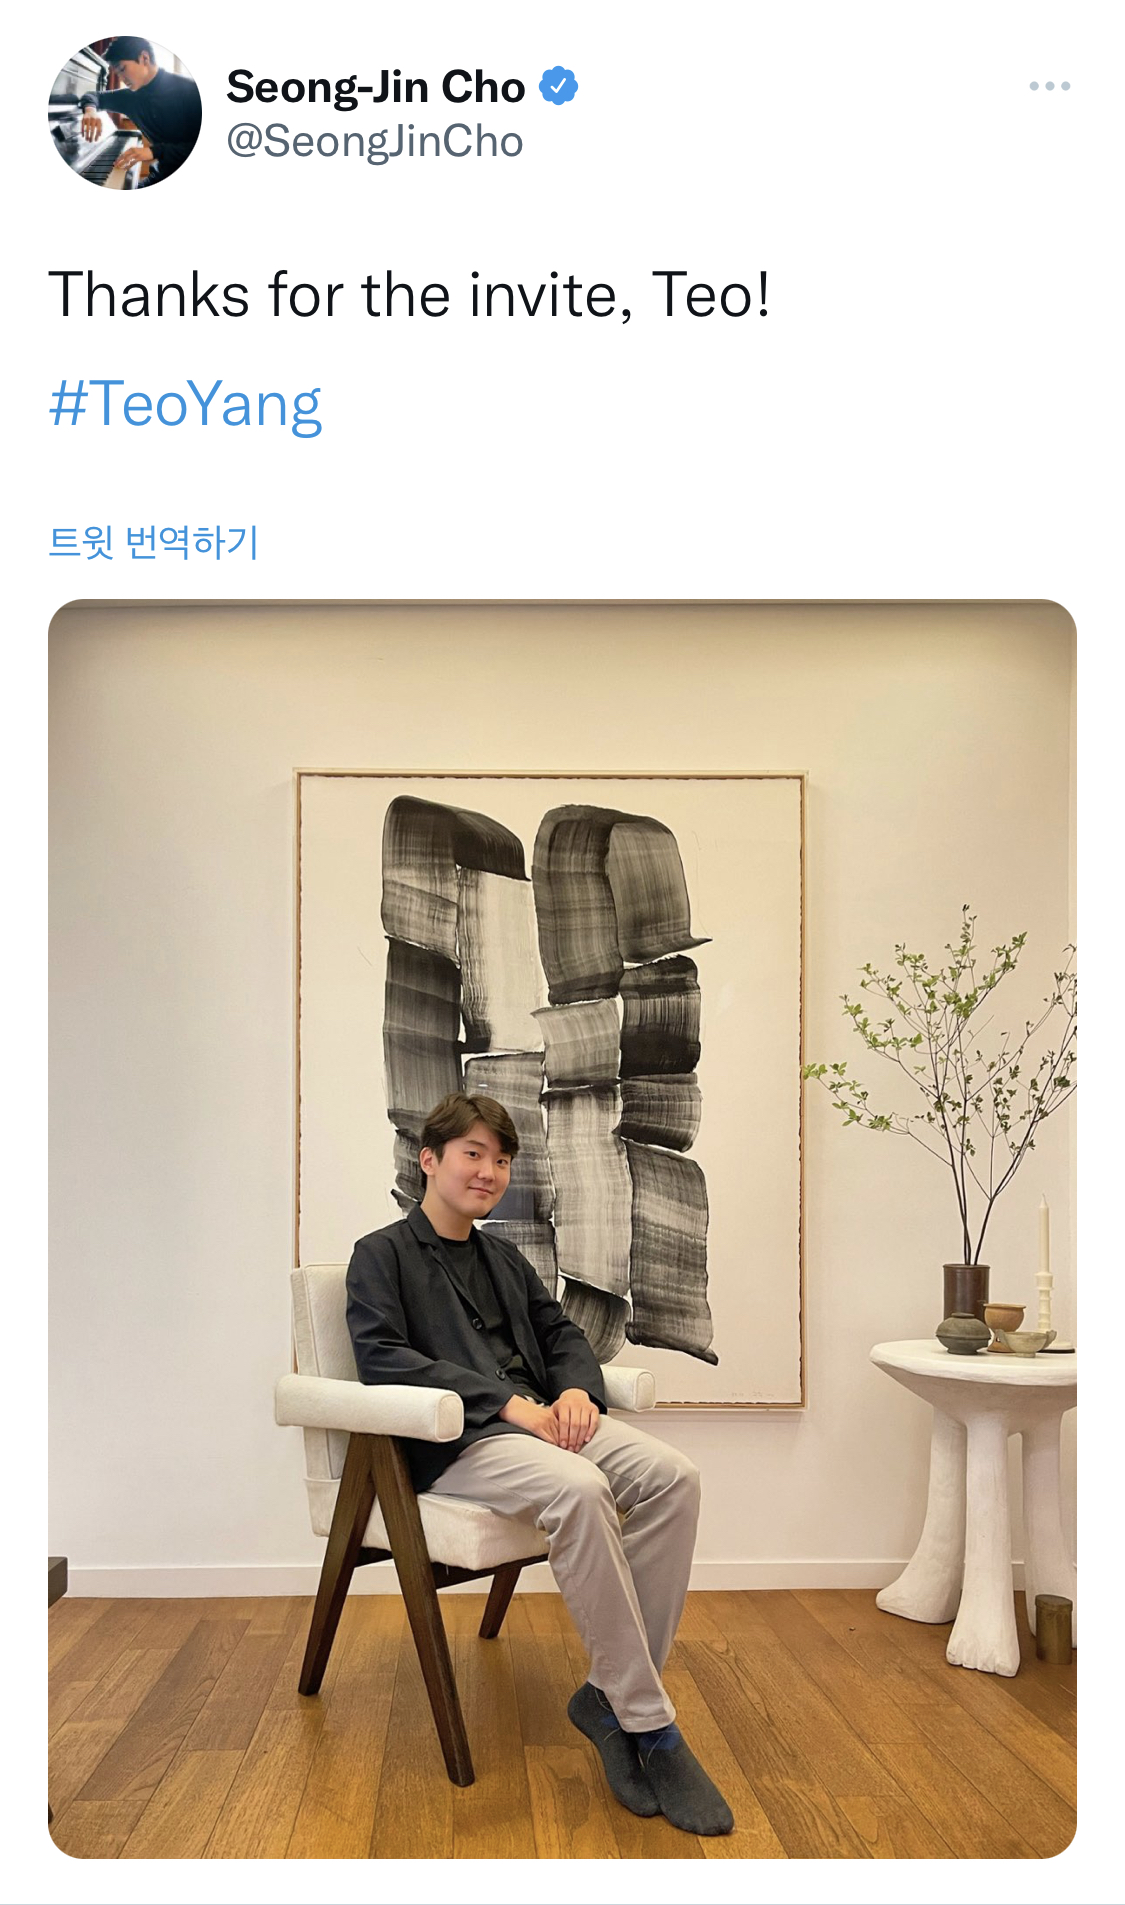This screenshot has width=1125, height=1905.
Task: Click the display name Seong-Jin Cho
Action: 375,88
